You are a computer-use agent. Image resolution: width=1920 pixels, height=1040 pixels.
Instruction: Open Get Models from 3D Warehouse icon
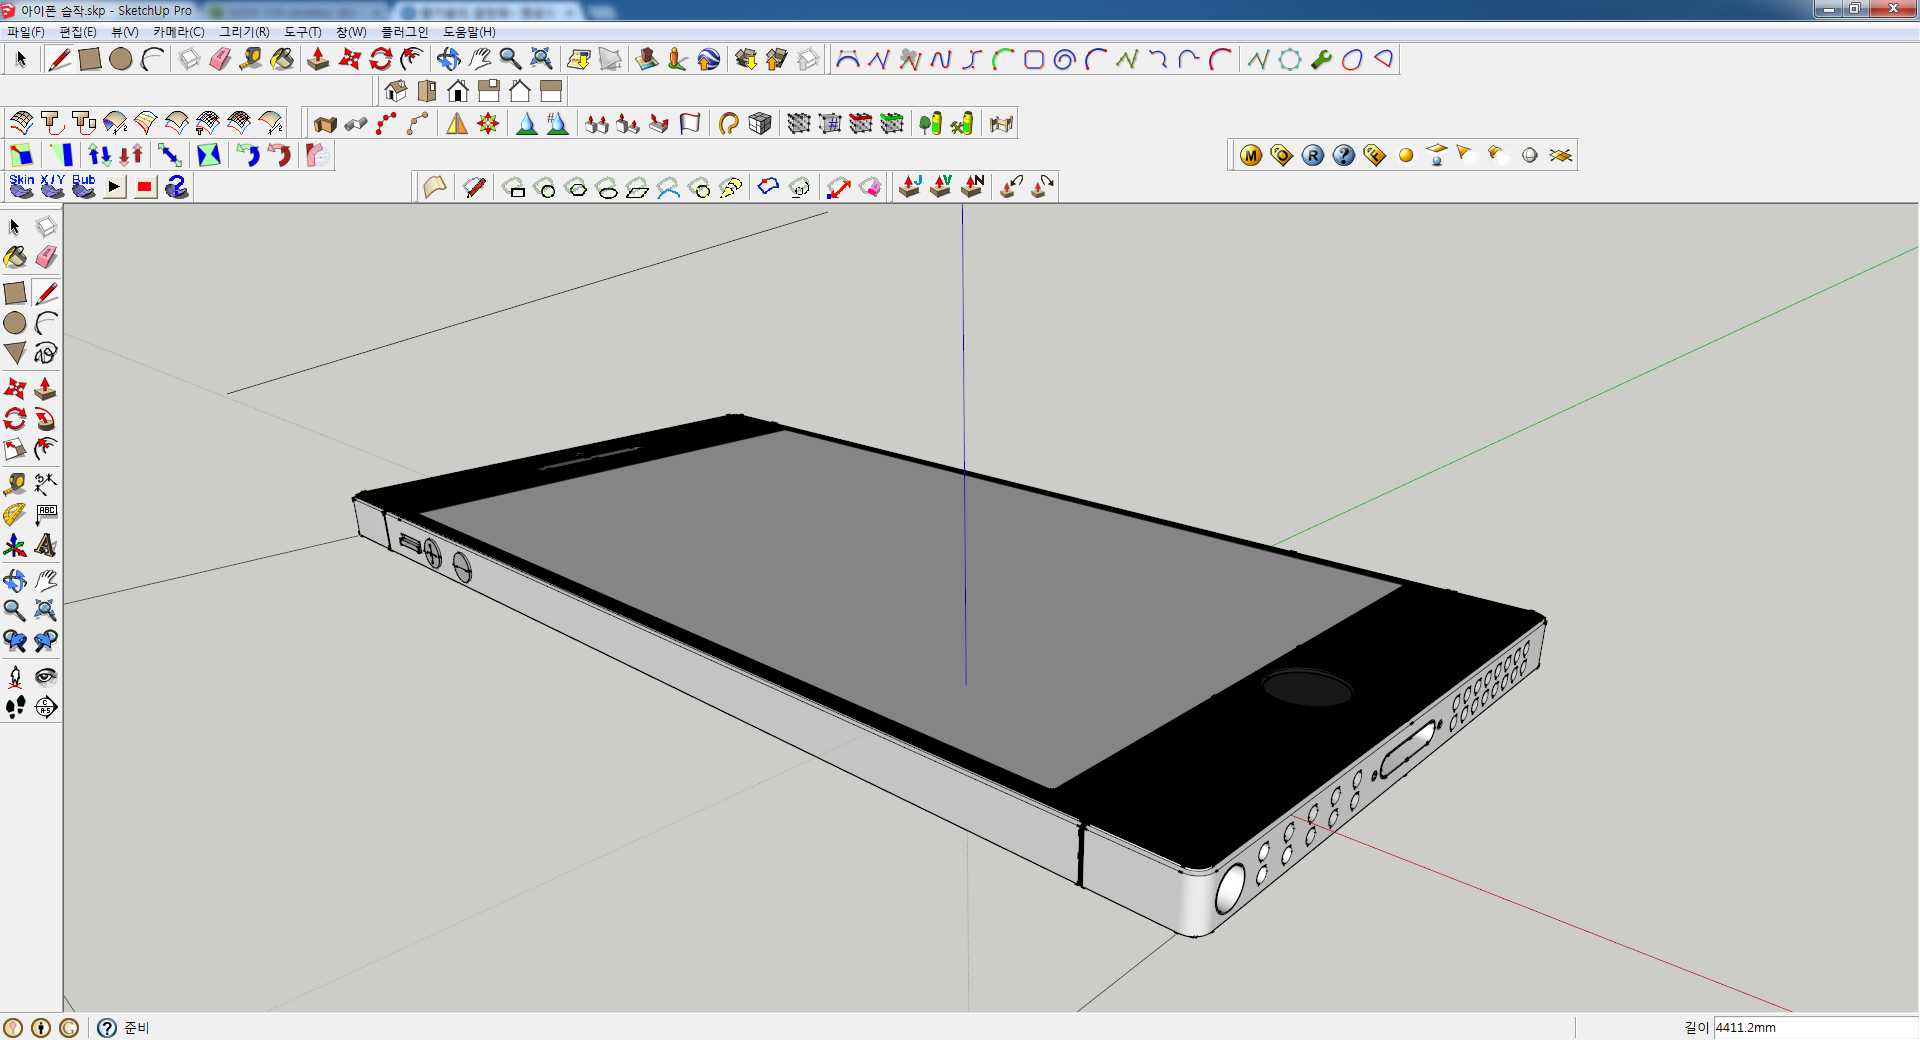point(746,59)
